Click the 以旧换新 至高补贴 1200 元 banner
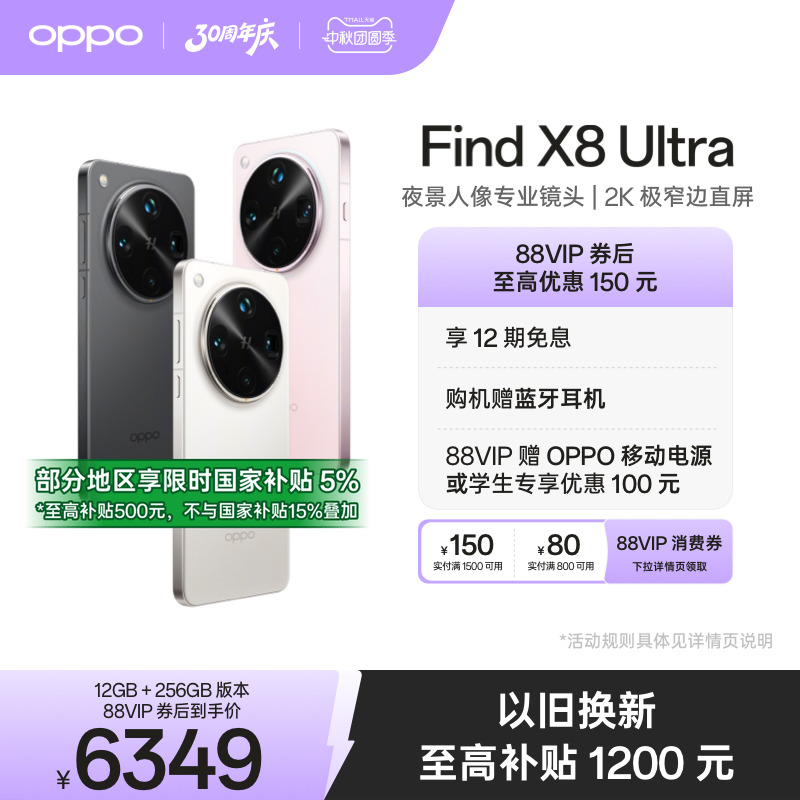 tap(577, 737)
